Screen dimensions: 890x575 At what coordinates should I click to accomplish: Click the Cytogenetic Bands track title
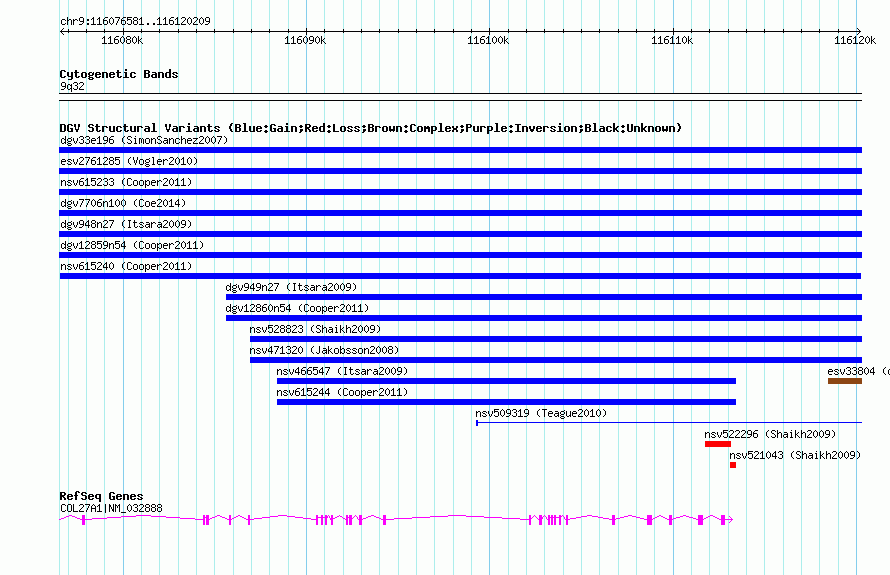[x=119, y=74]
